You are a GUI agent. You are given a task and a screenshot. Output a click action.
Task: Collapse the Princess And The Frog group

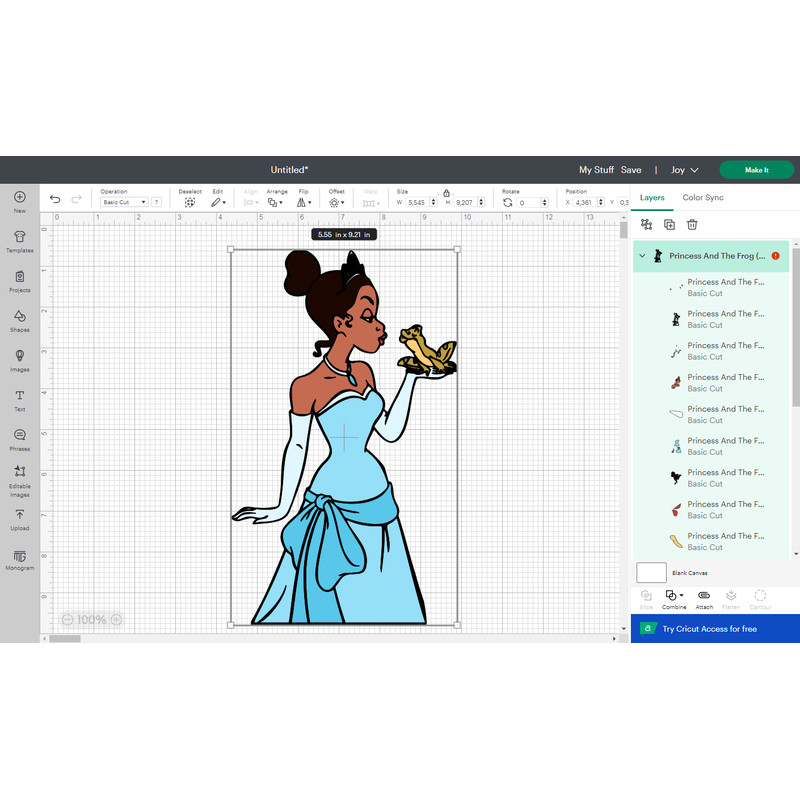pos(643,256)
